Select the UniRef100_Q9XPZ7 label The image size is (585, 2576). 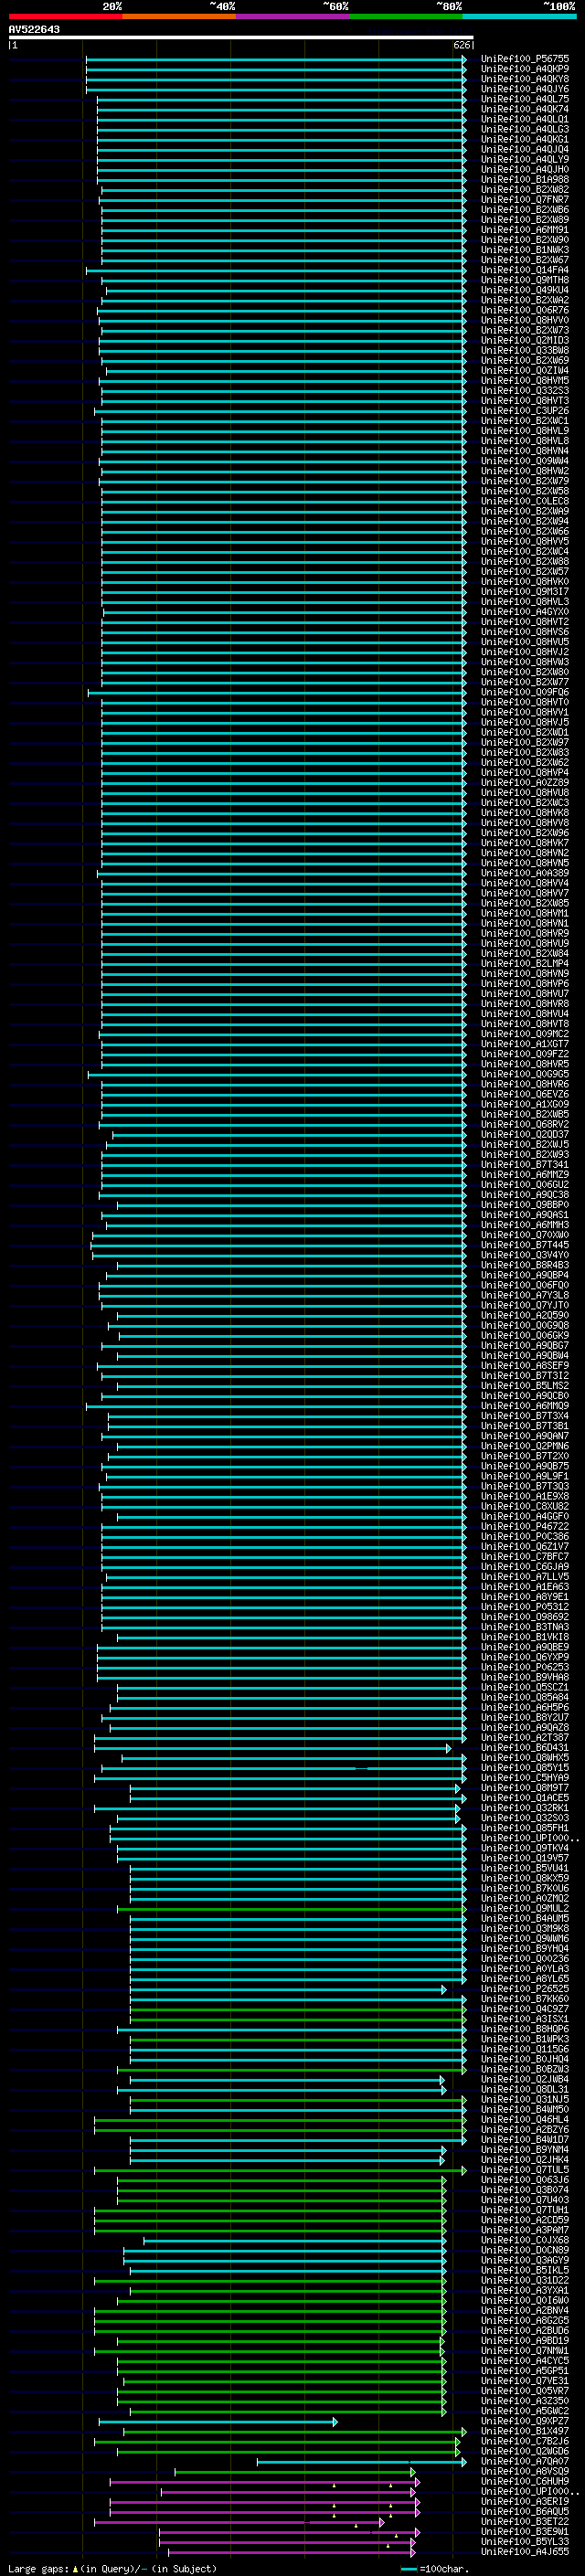(525, 2422)
